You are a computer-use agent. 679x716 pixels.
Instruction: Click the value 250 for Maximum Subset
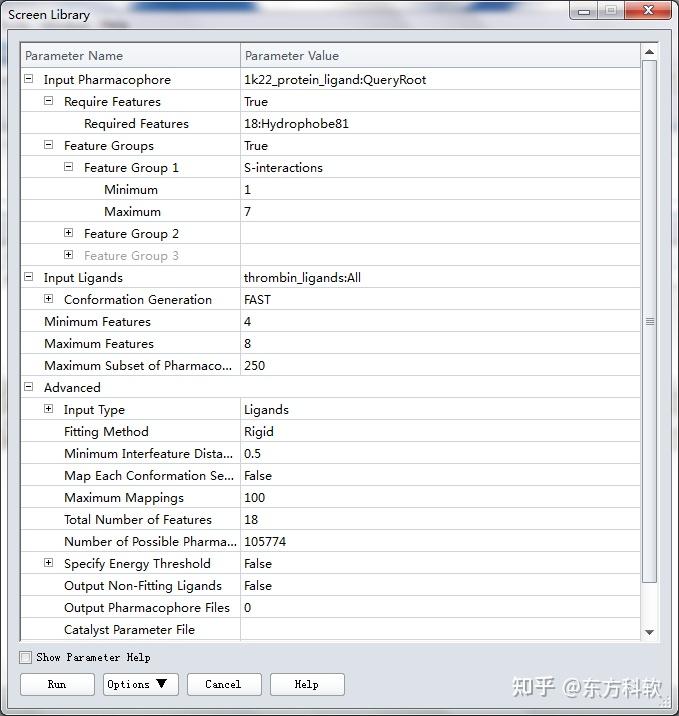coord(254,365)
